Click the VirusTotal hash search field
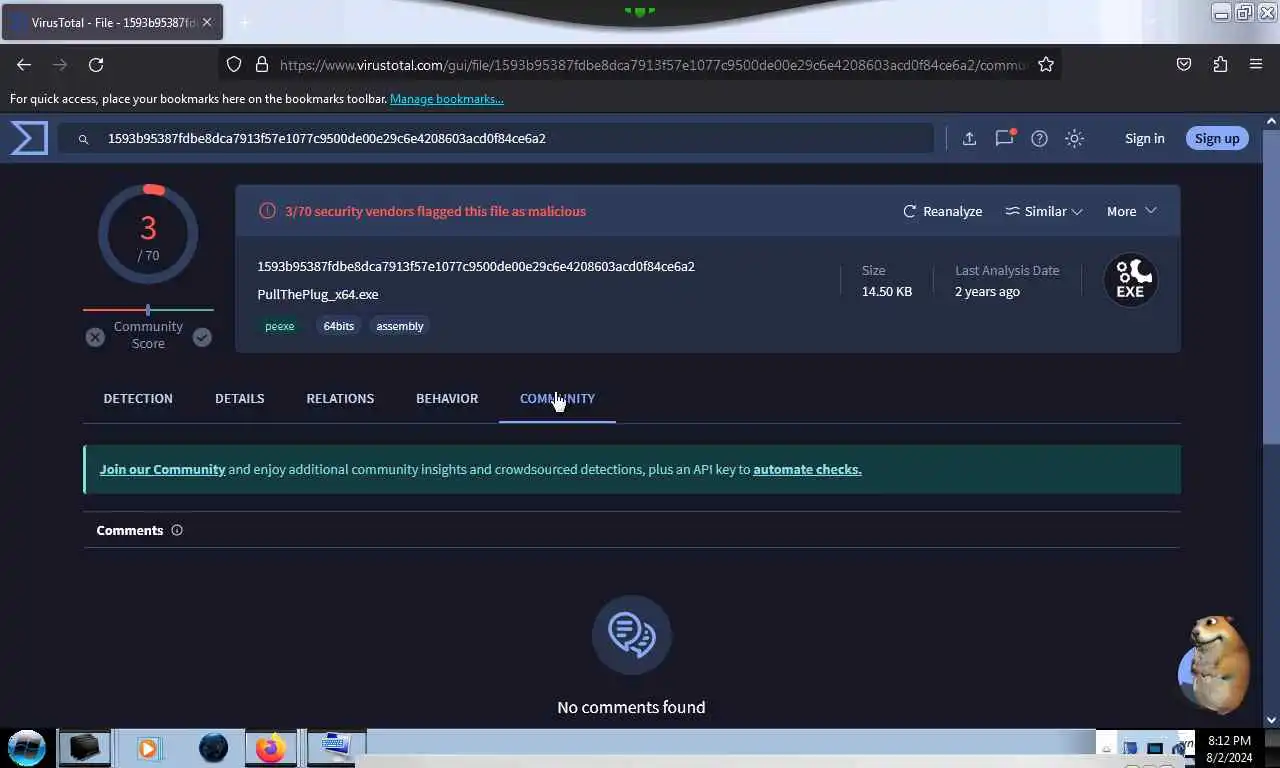Screen dimensions: 1280x768 point(496,138)
